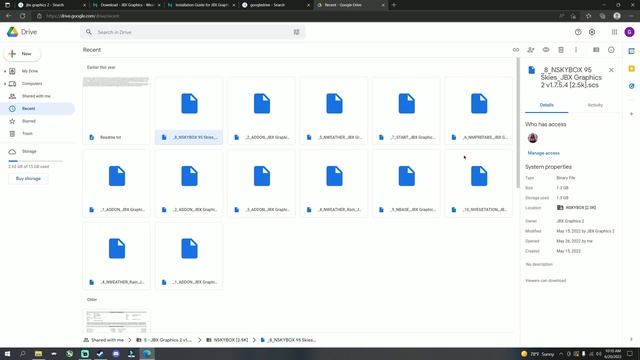Click the weather widget showing Sunny

coord(538,354)
